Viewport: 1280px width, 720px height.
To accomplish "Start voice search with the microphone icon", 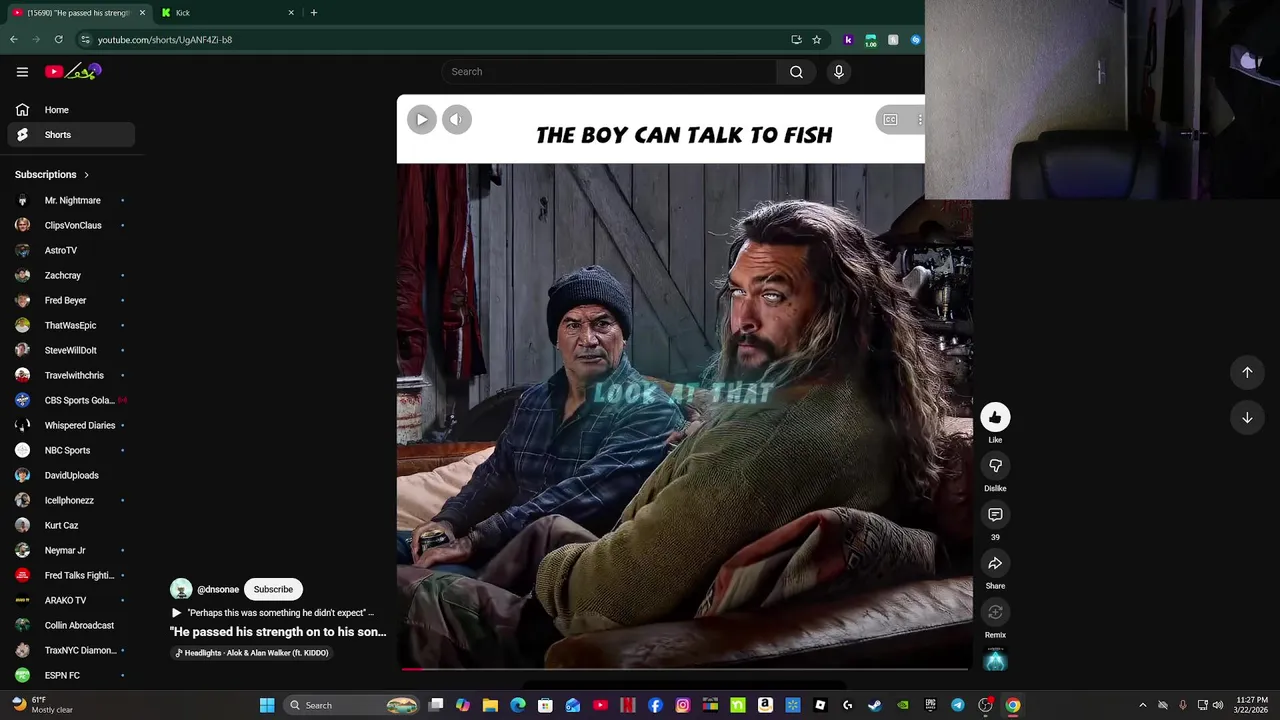I will click(839, 72).
